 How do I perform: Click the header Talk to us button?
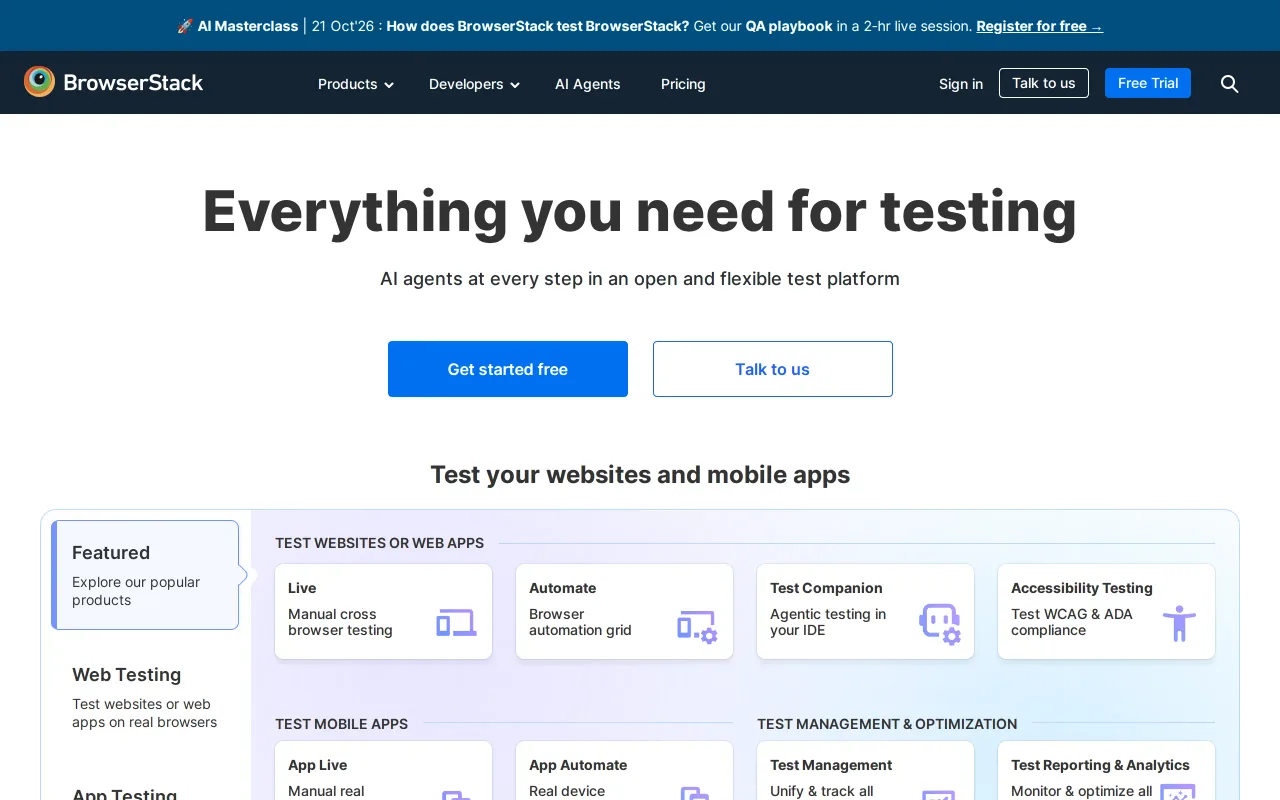pos(1044,83)
